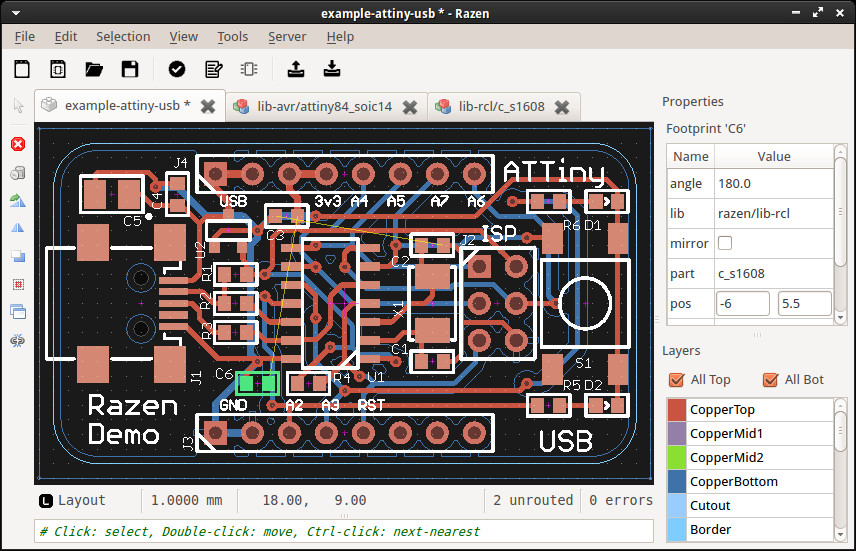856x551 pixels.
Task: Click layers list scroll-down arrow
Action: tap(841, 535)
